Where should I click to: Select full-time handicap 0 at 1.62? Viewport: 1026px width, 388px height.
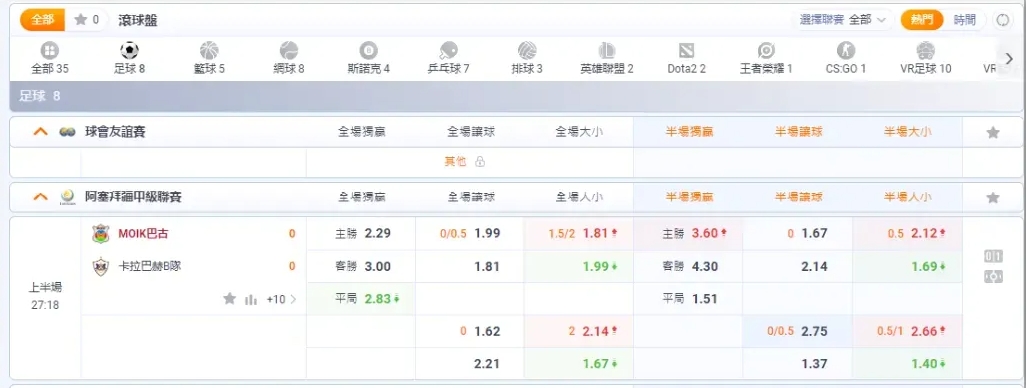click(x=470, y=332)
